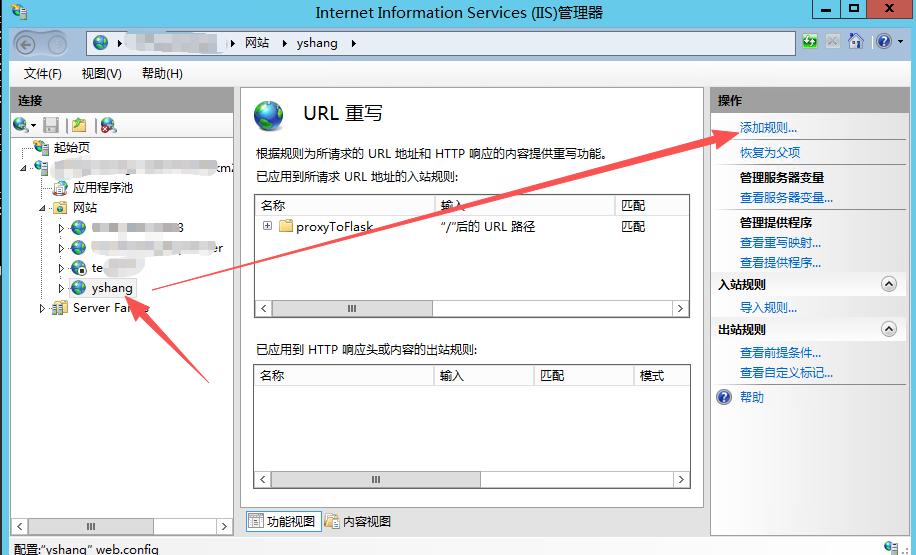The width and height of the screenshot is (916, 555).
Task: Expand the stopped 'te' site node
Action: point(61,268)
